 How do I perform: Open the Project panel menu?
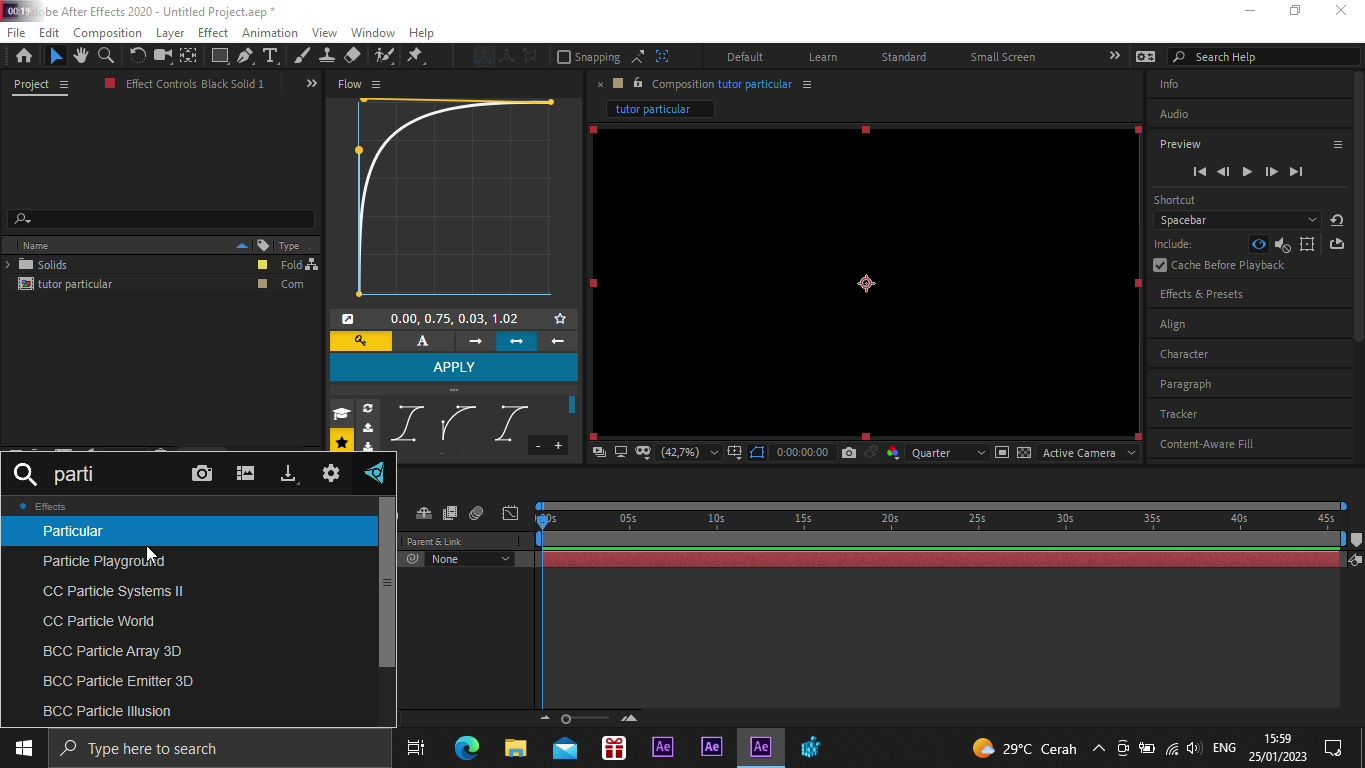(x=63, y=84)
